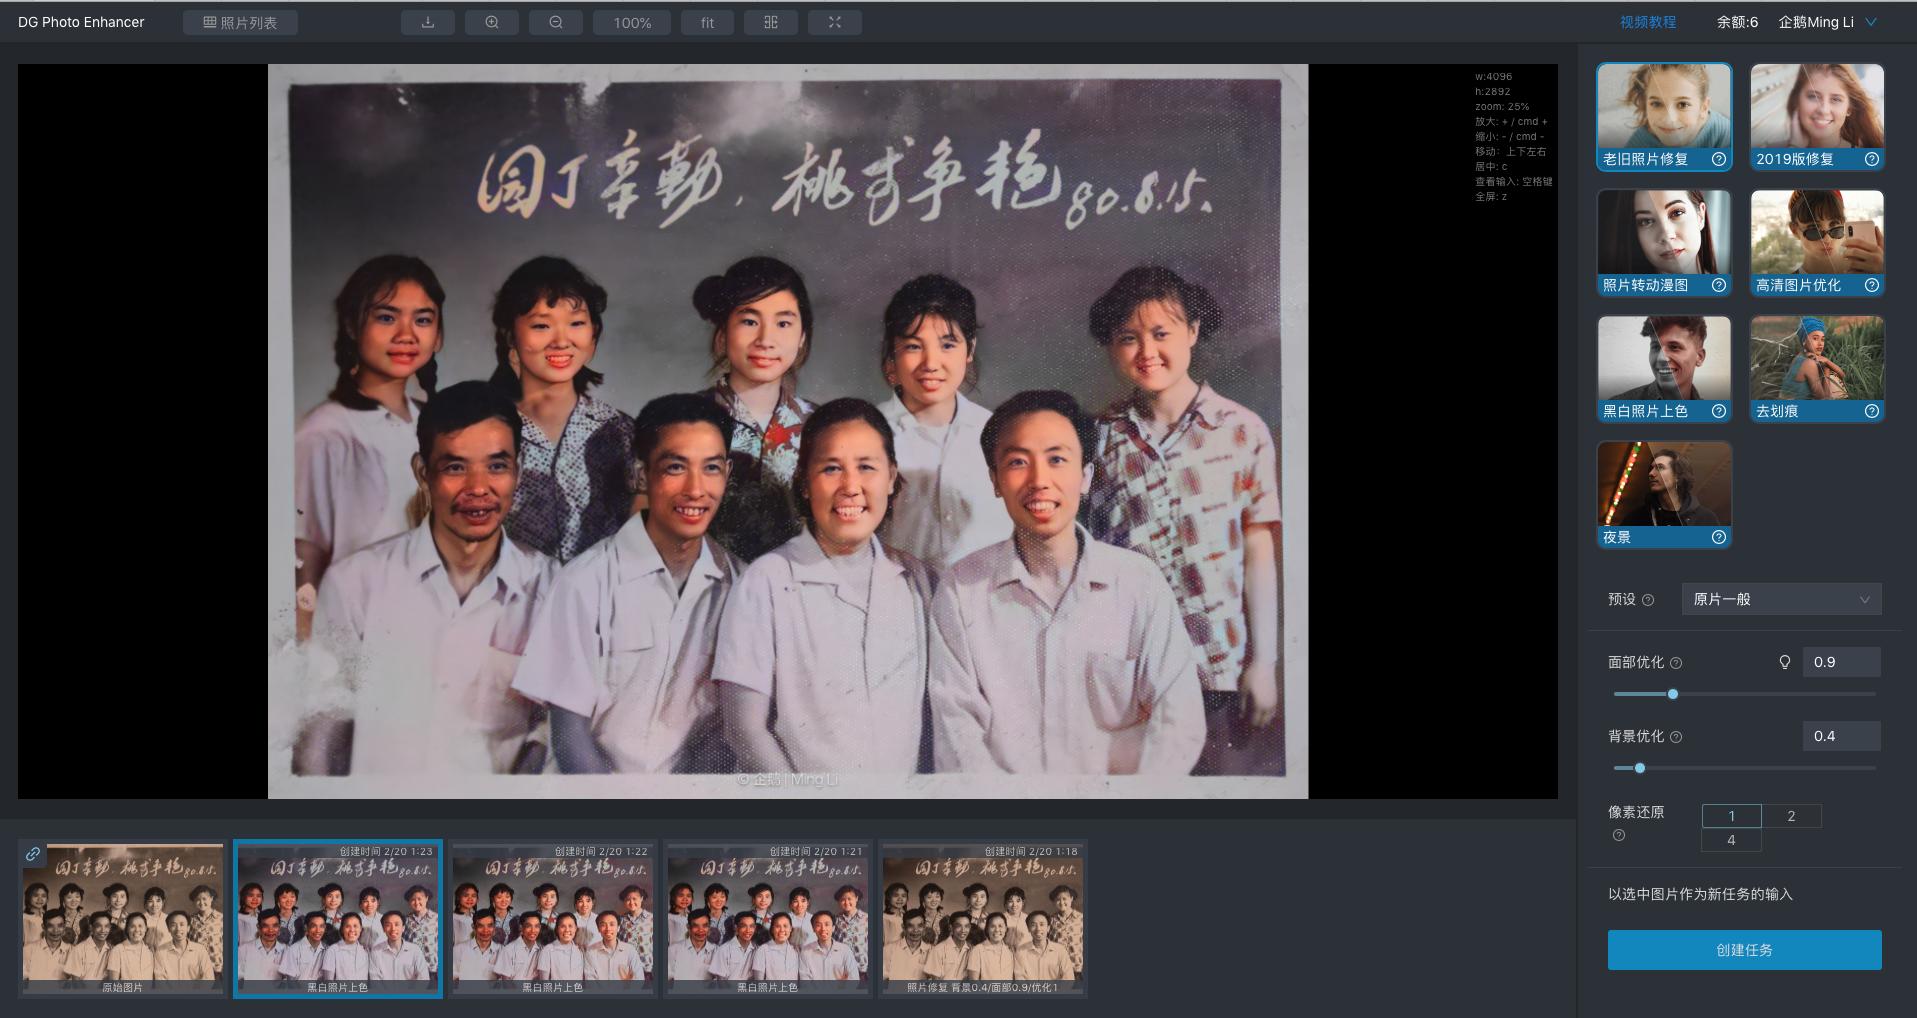Click the link icon on the original photo thumbnail
Viewport: 1917px width, 1018px height.
pos(33,854)
